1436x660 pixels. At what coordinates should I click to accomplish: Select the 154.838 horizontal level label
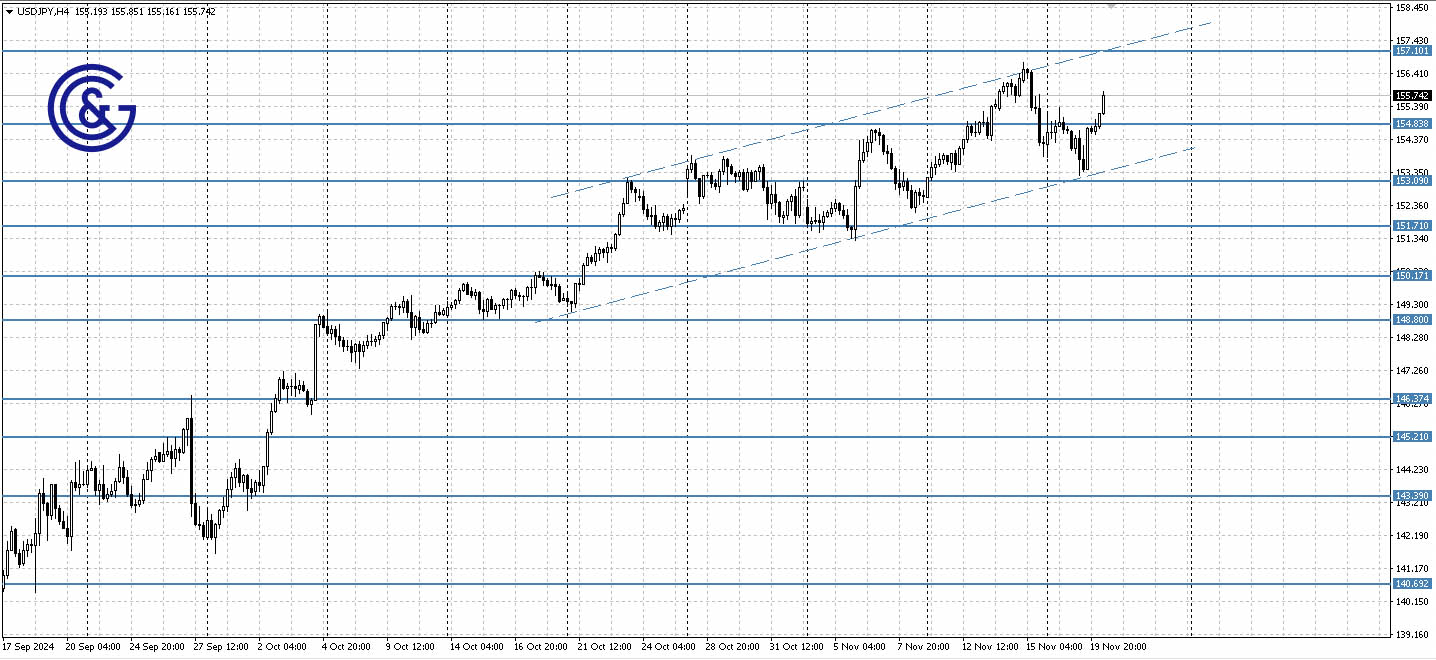pos(1411,124)
